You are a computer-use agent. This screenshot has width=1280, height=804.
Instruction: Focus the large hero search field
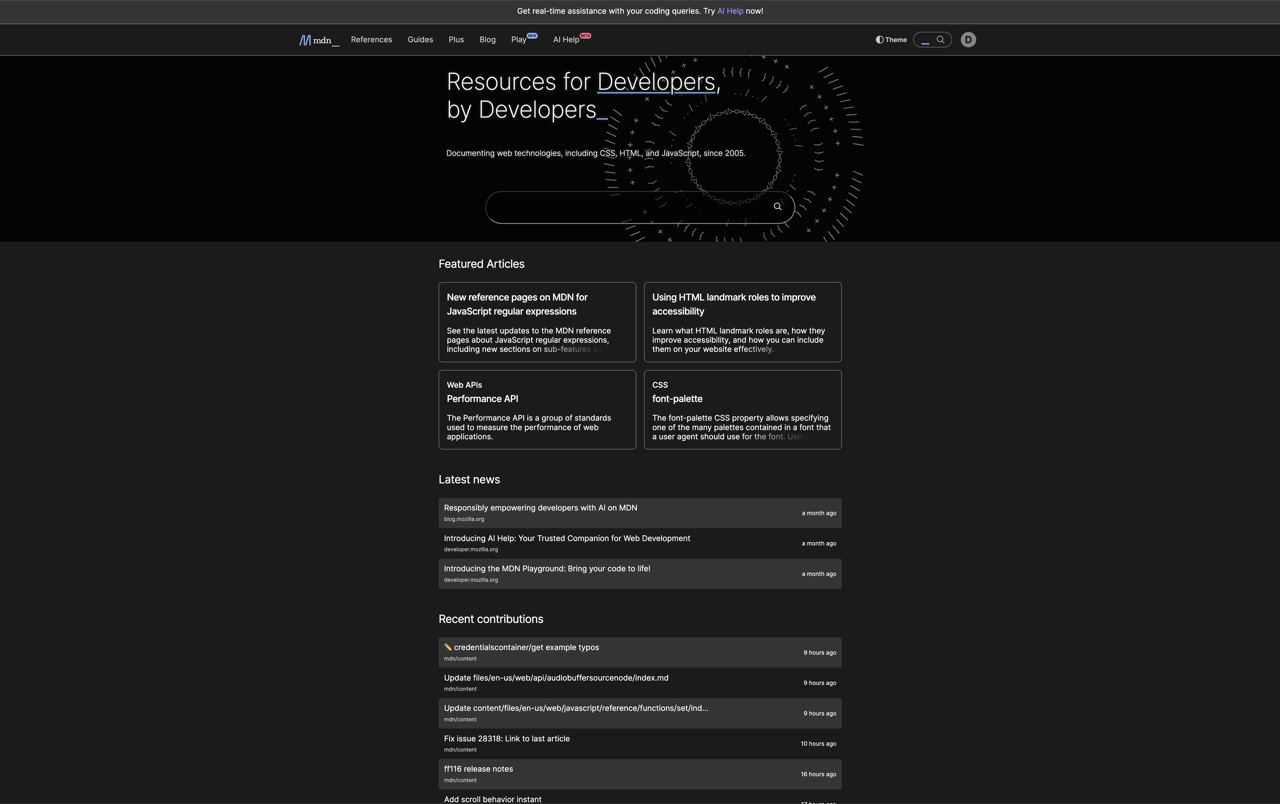coord(640,207)
